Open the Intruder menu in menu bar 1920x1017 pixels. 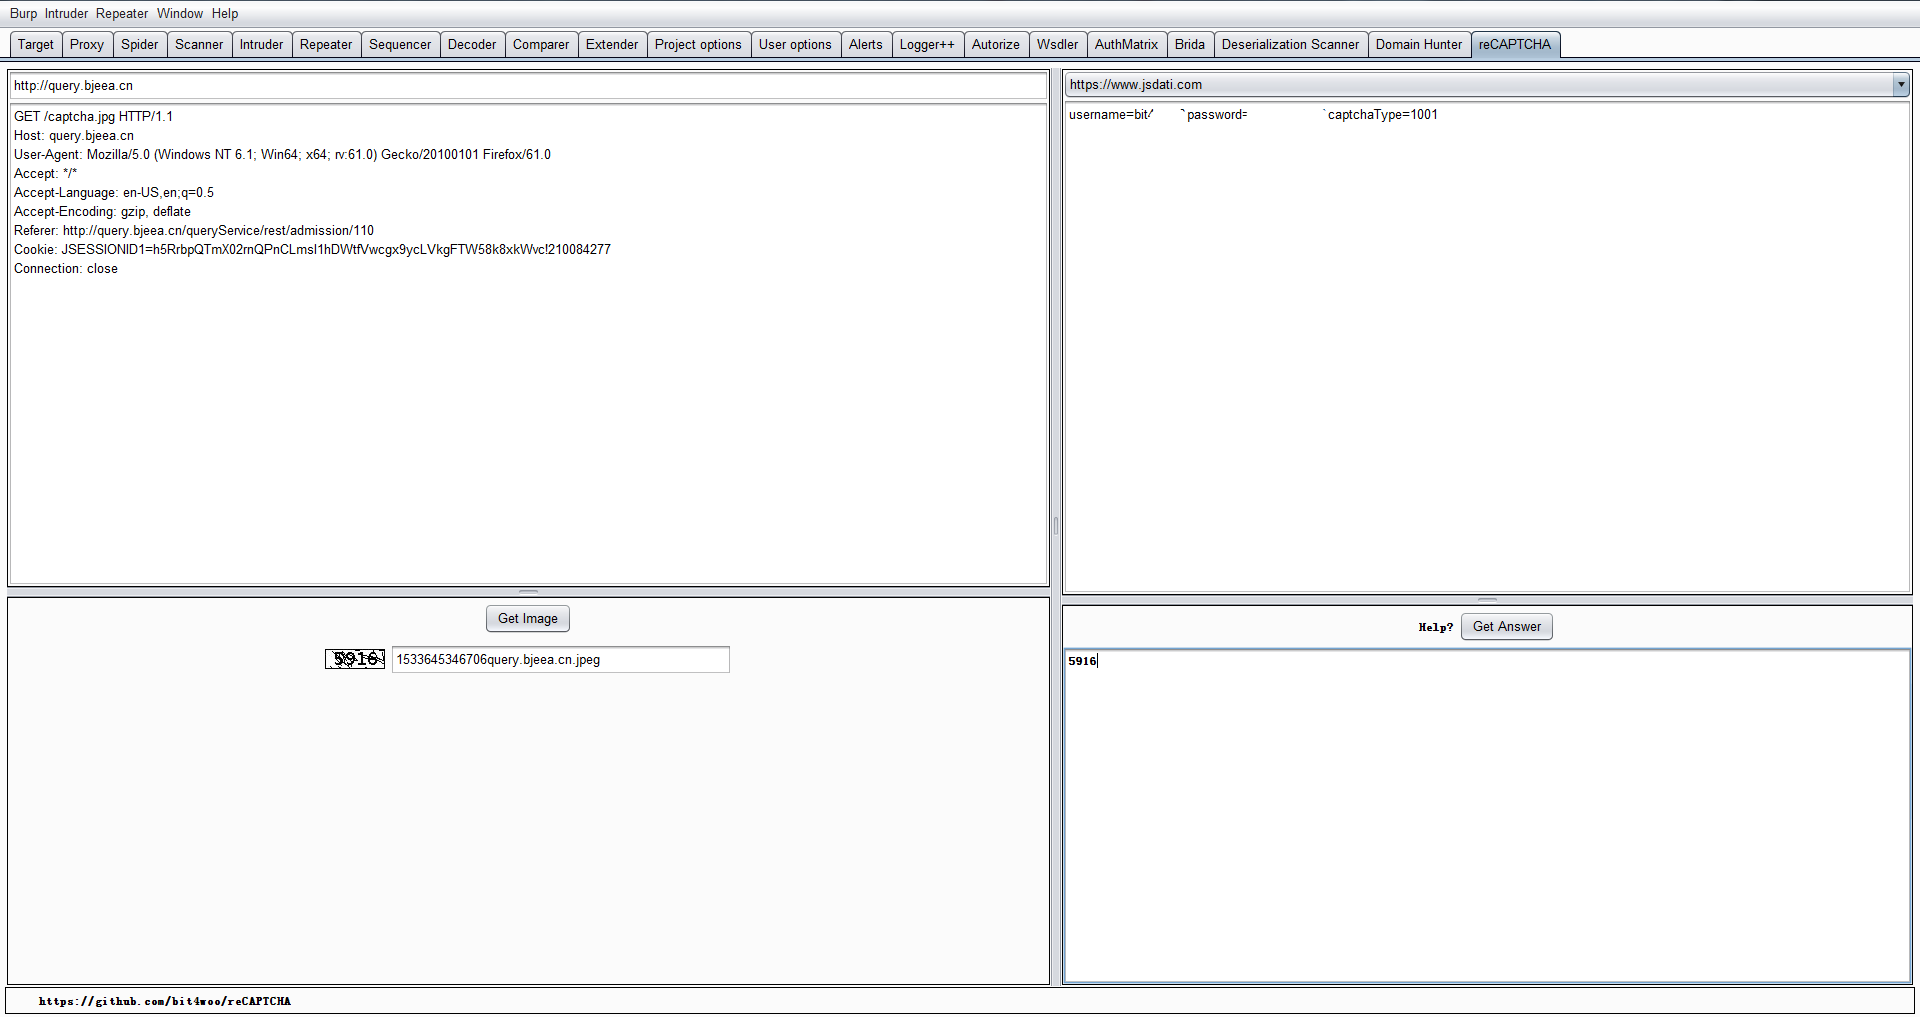point(66,13)
